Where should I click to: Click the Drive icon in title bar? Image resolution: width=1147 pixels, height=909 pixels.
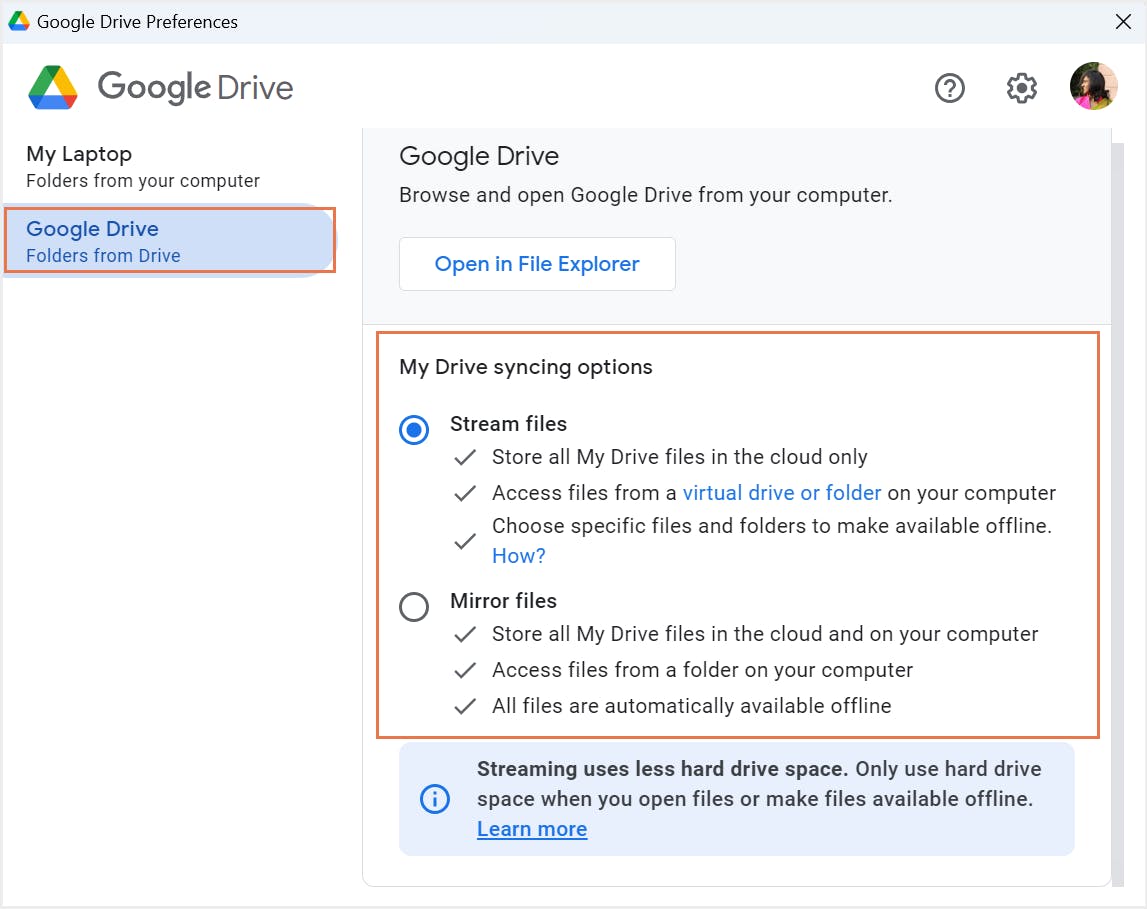pos(18,21)
